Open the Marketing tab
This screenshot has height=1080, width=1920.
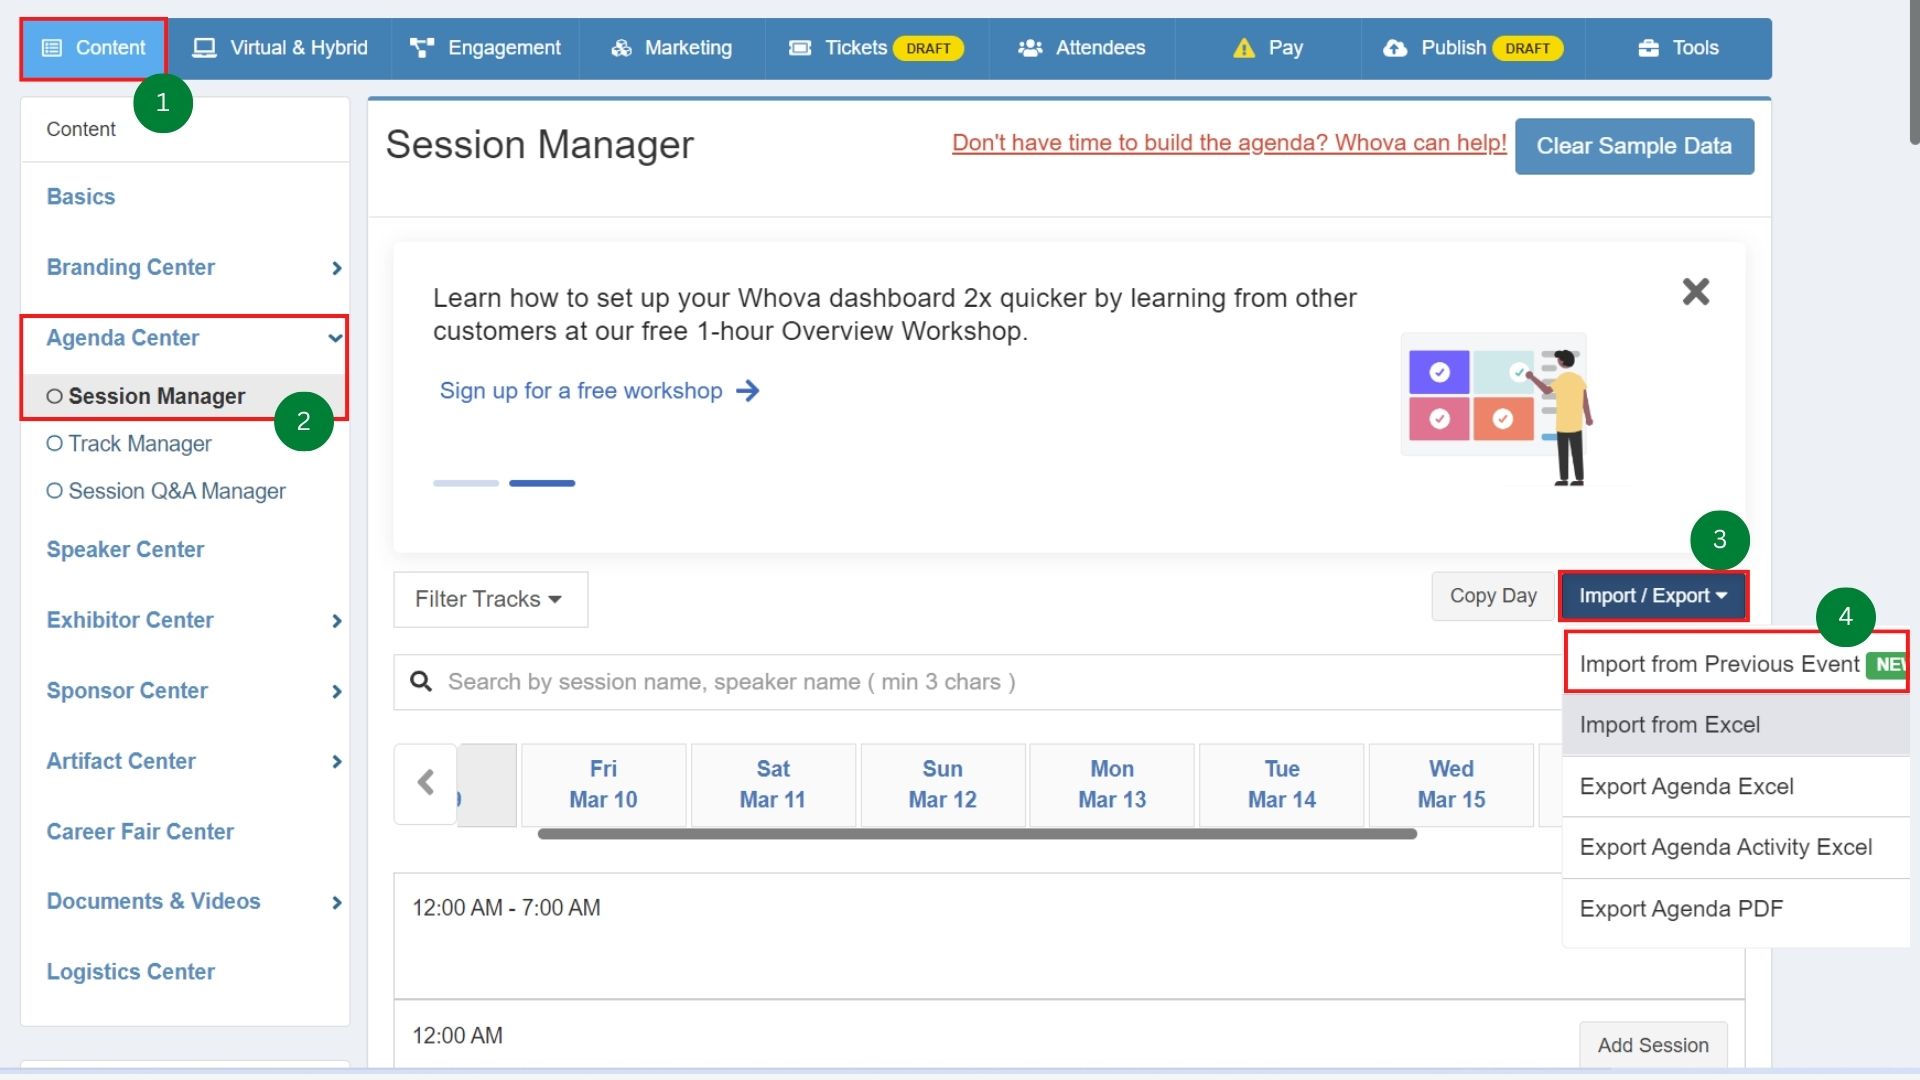[x=672, y=48]
